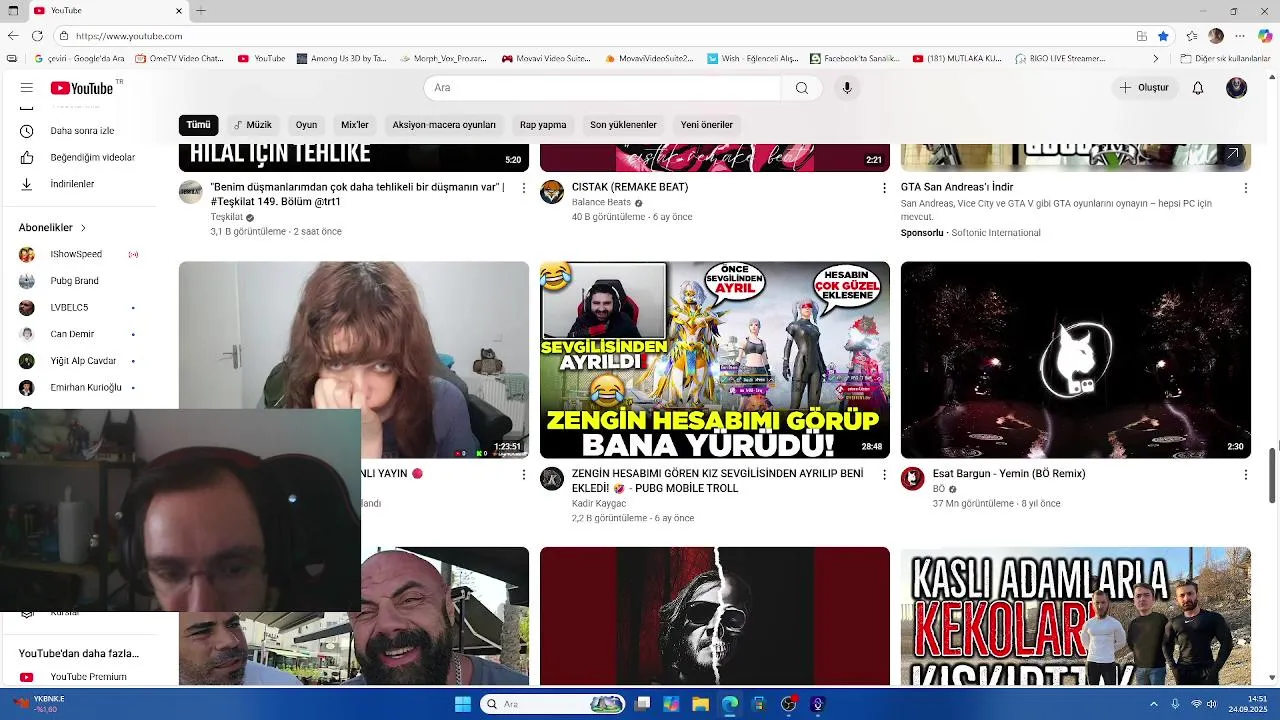
Task: Open options menu for Esat Bargun video
Action: (x=1245, y=475)
